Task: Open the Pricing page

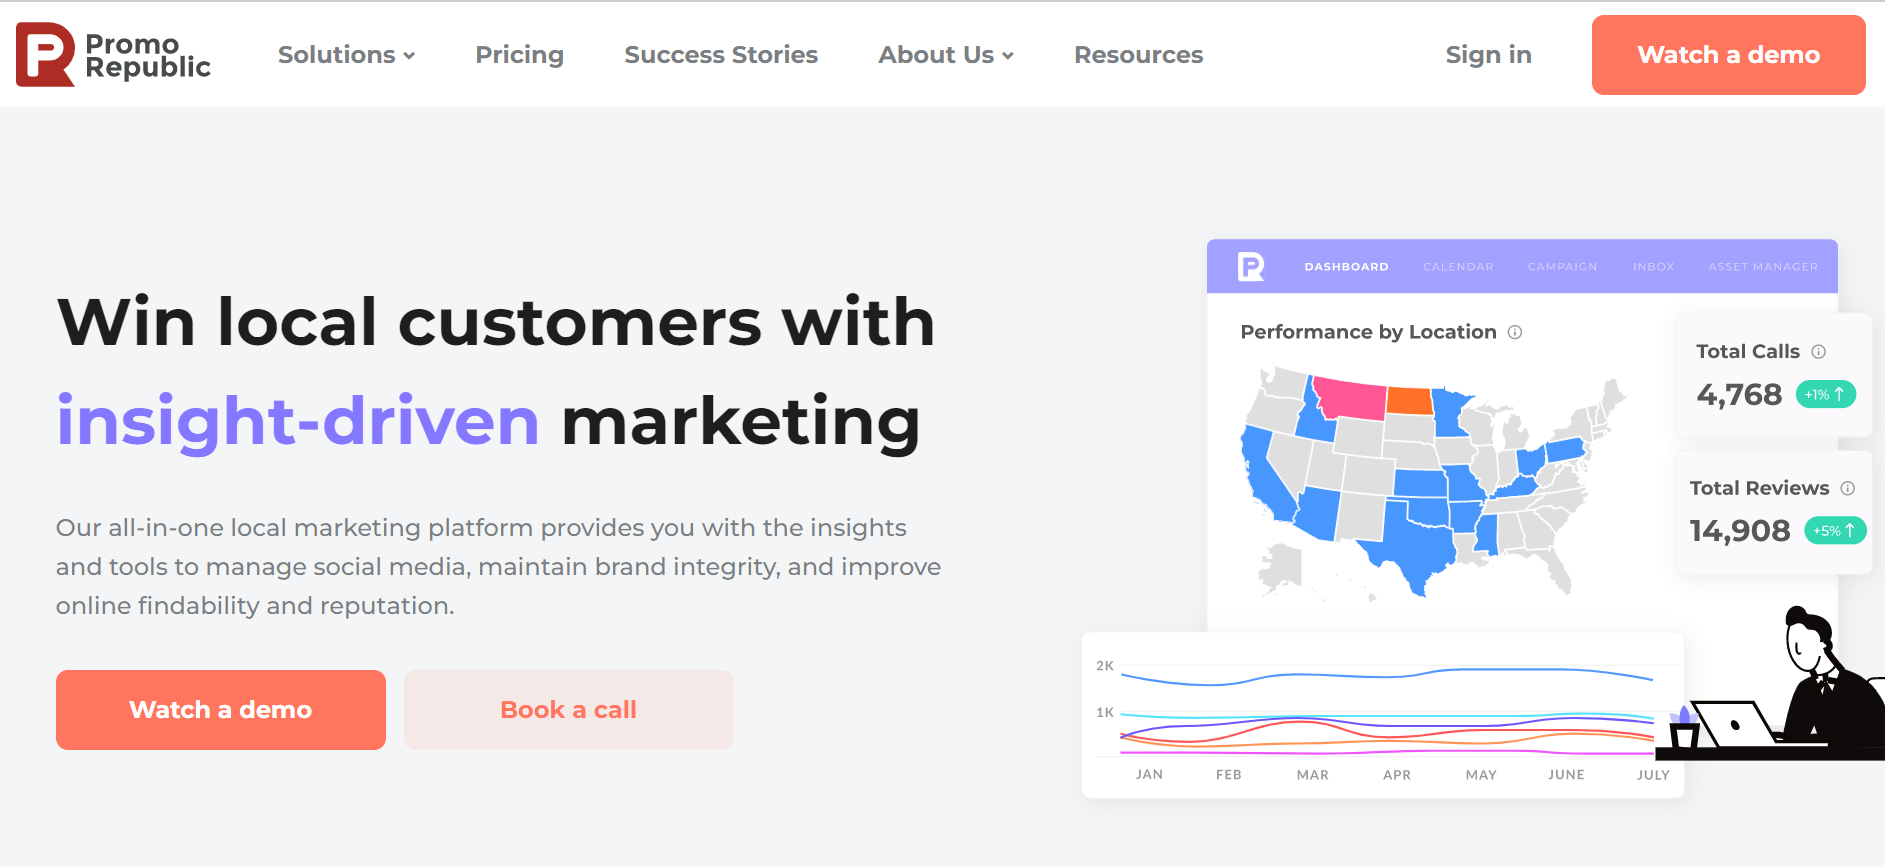Action: 519,55
